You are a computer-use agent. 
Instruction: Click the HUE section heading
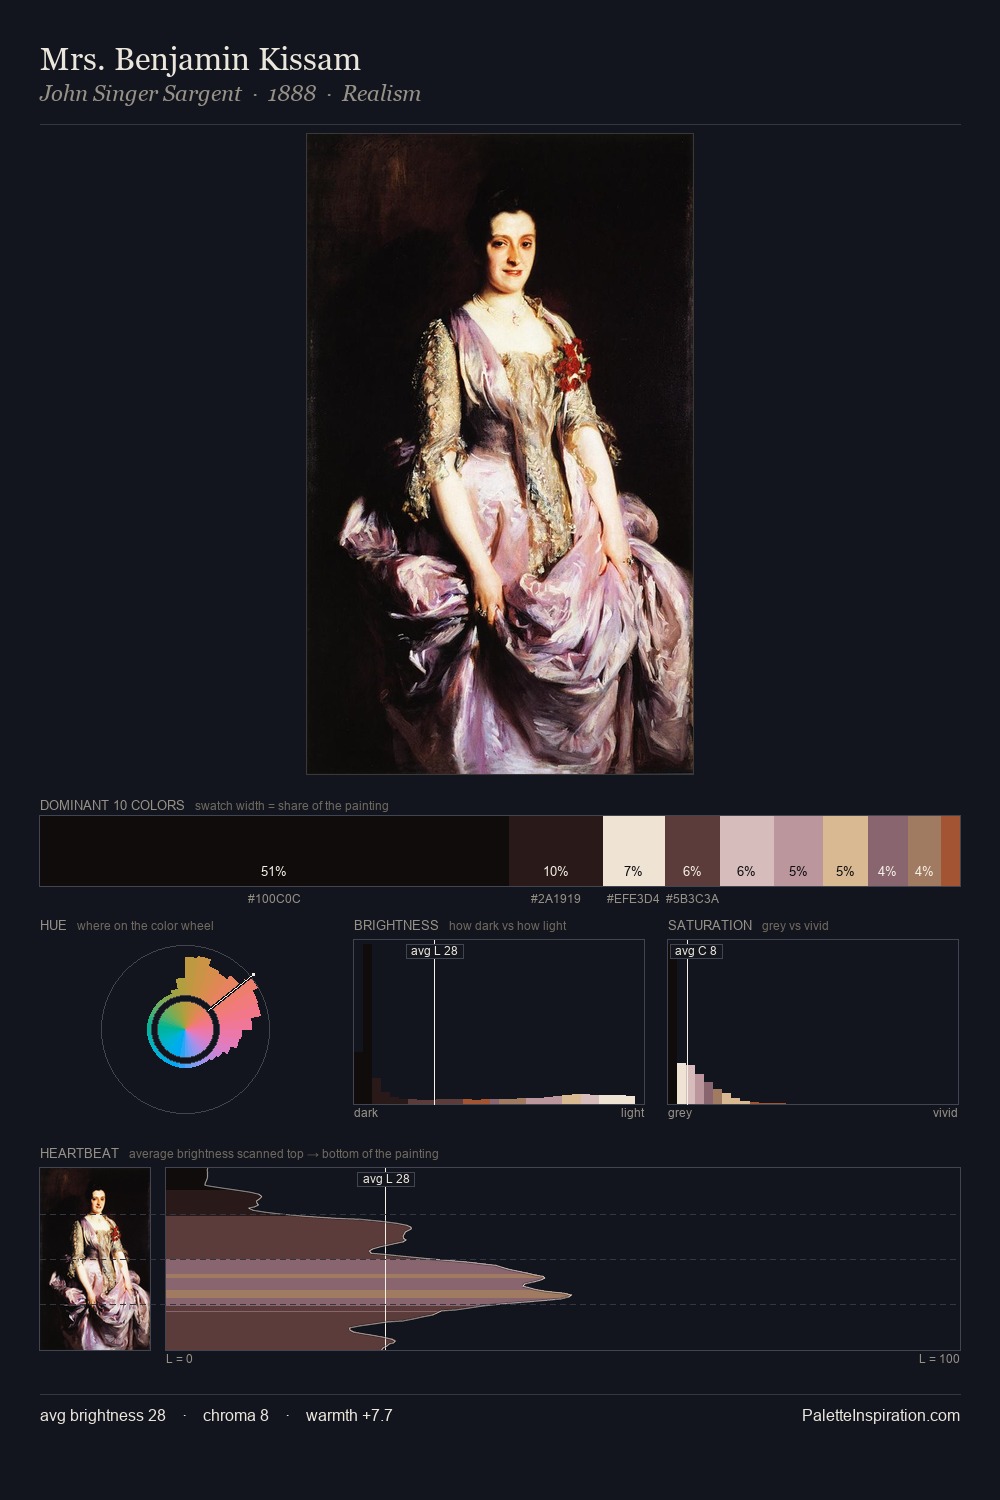(x=53, y=925)
